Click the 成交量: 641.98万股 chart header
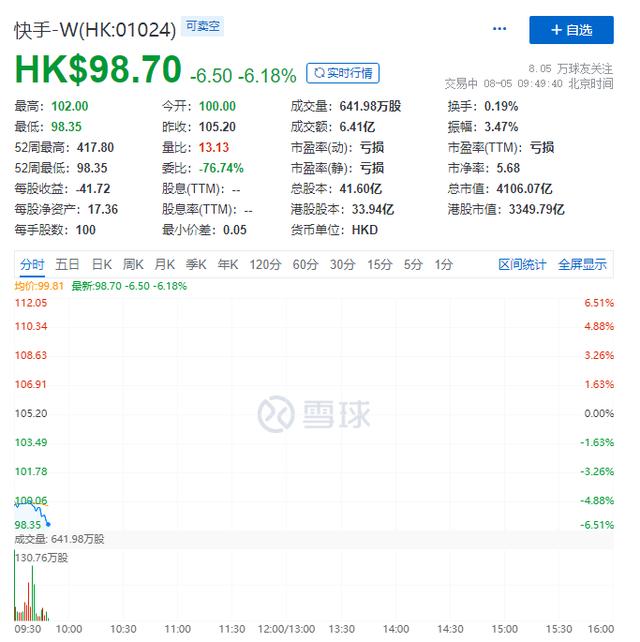640x642 pixels. [x=59, y=539]
